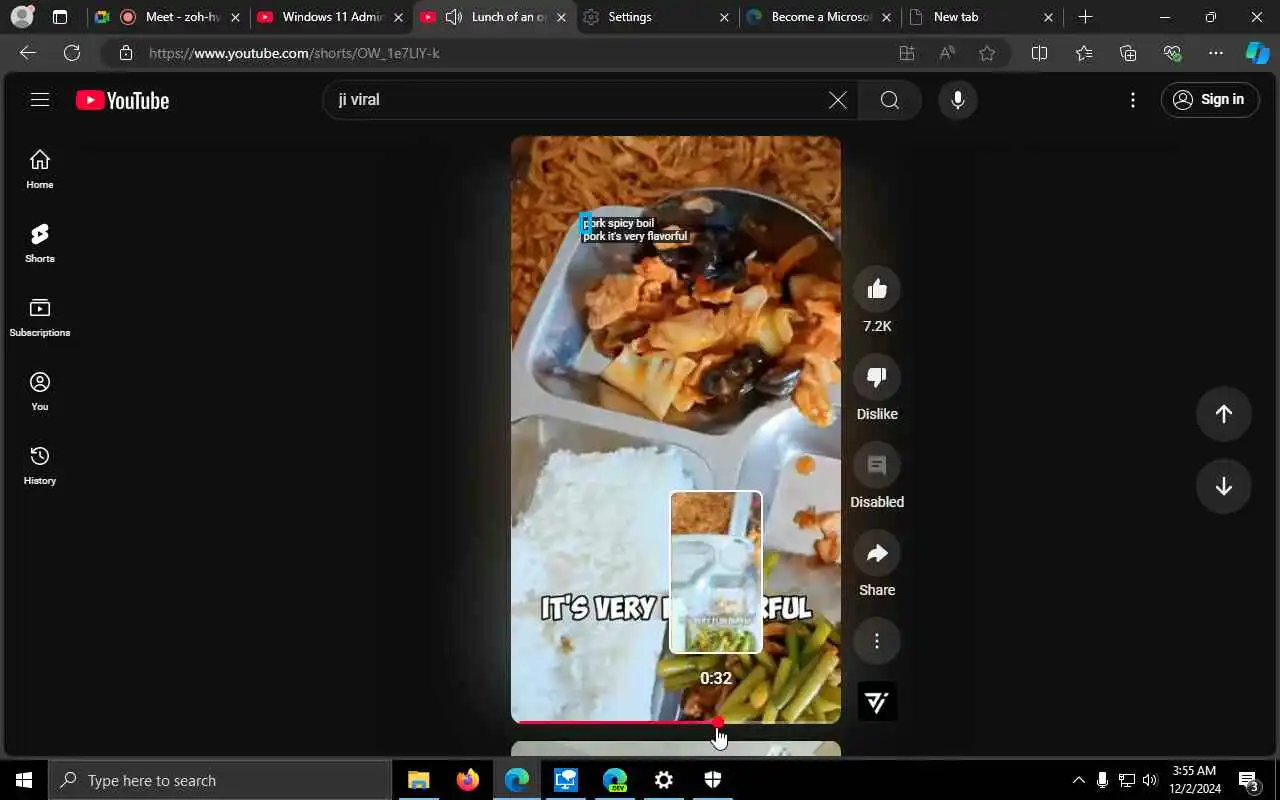The image size is (1280, 800).
Task: Close the New tab tab
Action: click(1048, 17)
